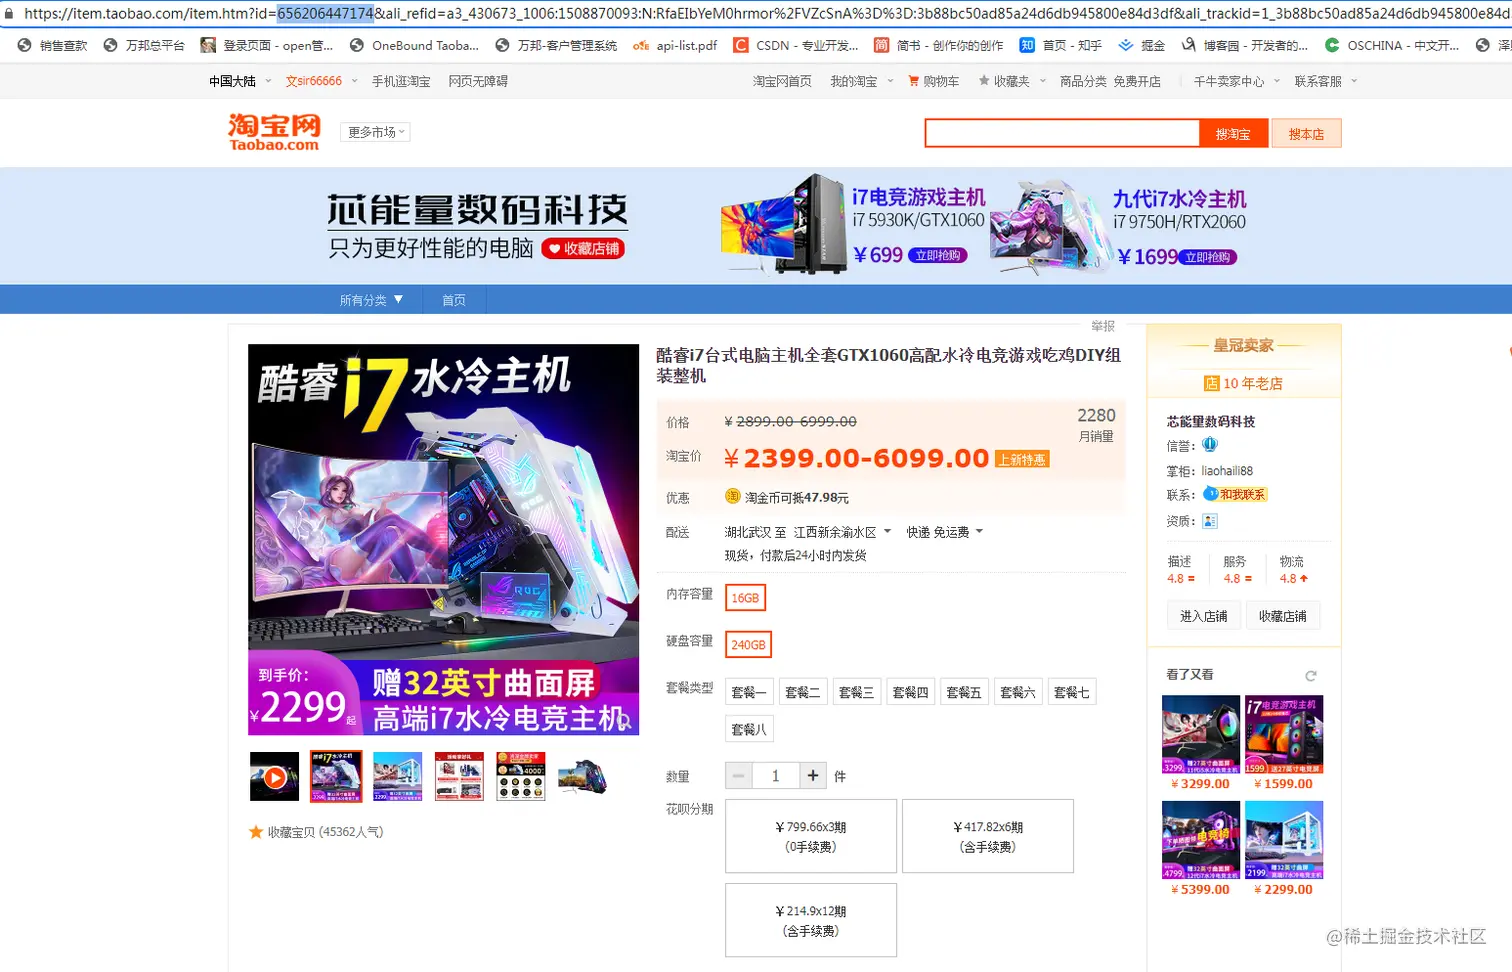Open 免费开店 link
Viewport: 1512px width, 972px height.
tap(1137, 81)
